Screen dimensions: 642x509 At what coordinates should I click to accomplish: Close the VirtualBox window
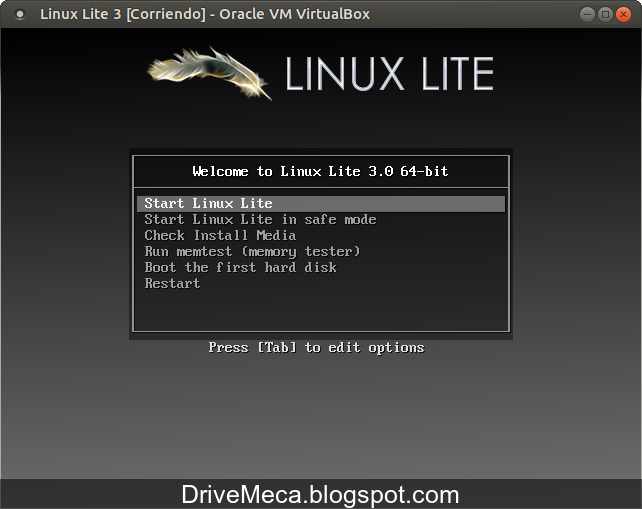tap(623, 15)
